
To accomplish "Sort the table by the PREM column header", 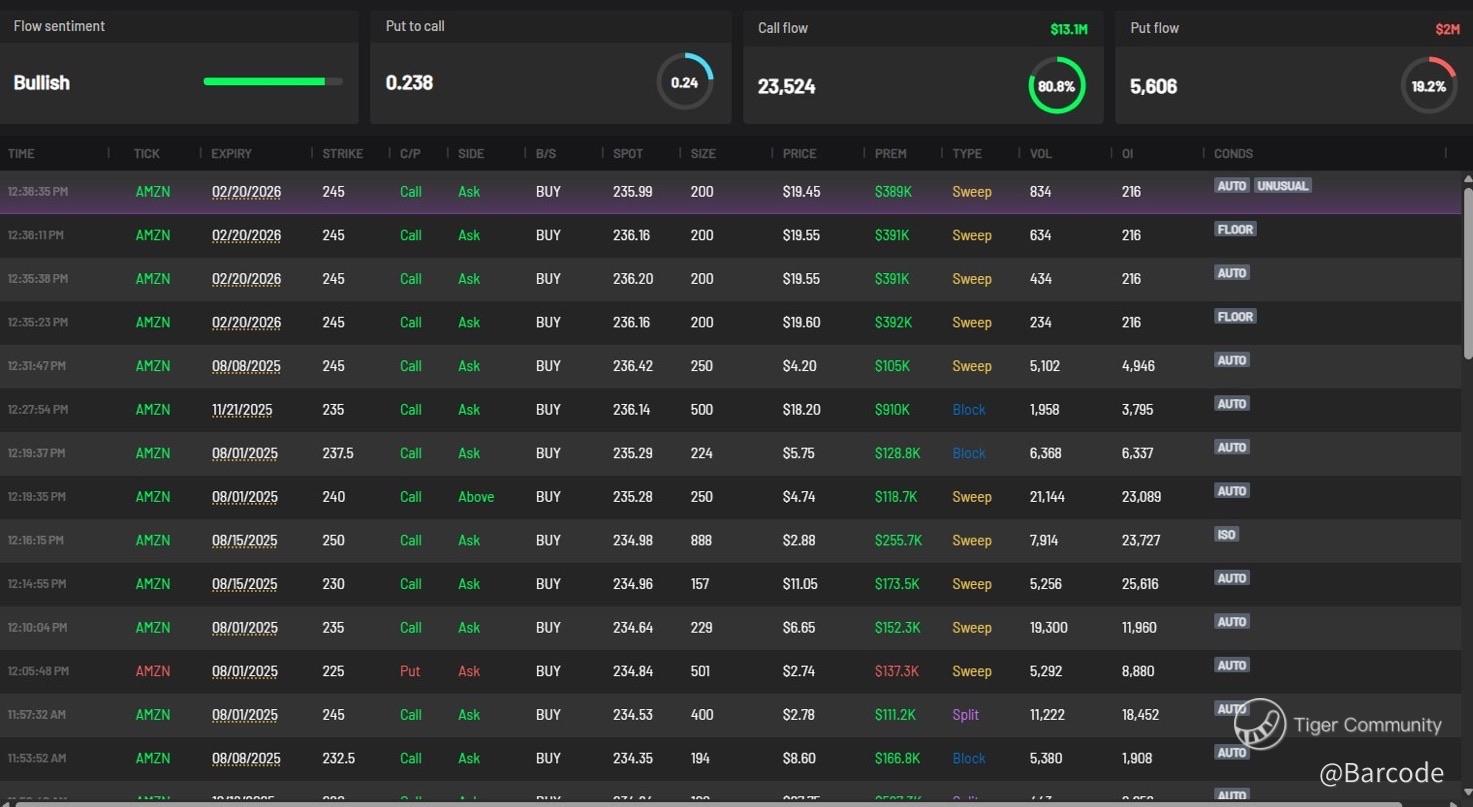I will click(890, 154).
